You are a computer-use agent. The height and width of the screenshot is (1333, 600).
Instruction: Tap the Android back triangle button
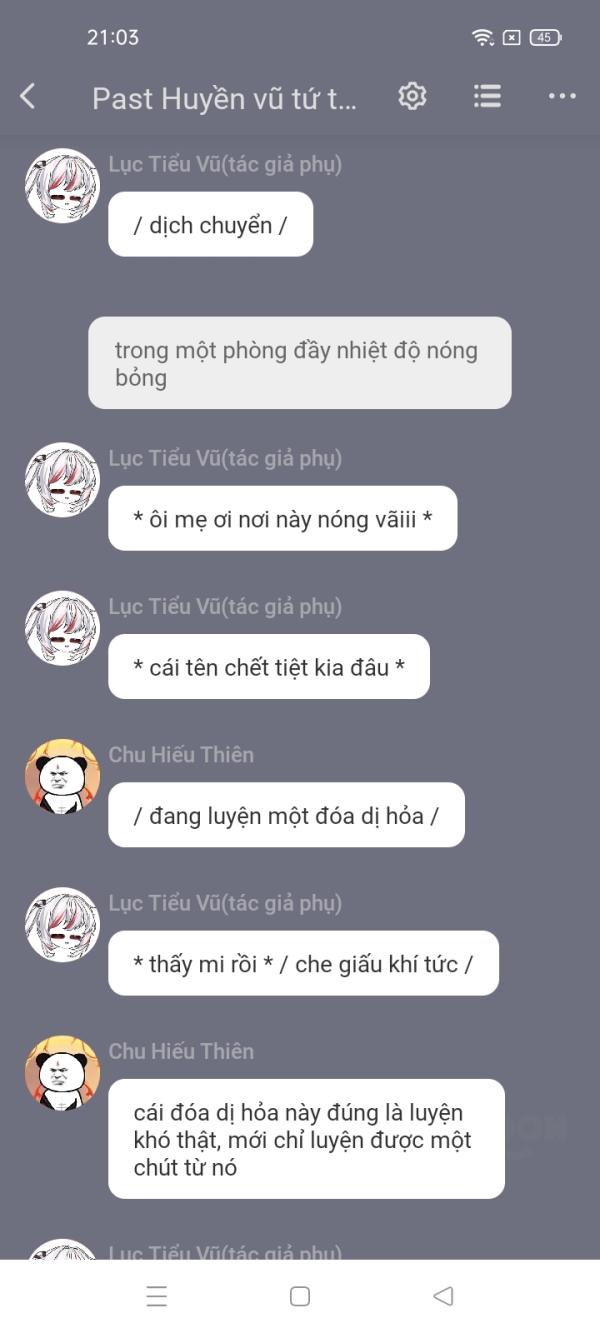click(443, 1296)
